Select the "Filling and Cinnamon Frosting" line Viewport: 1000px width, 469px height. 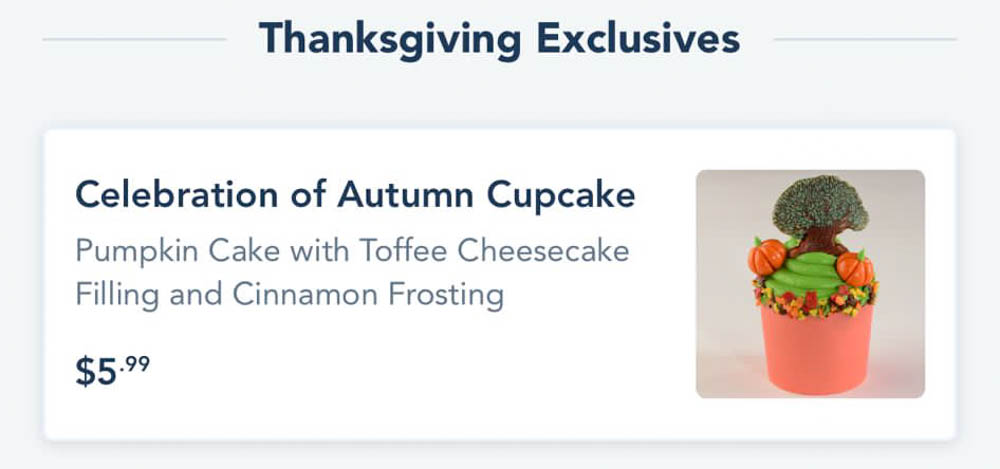(289, 295)
